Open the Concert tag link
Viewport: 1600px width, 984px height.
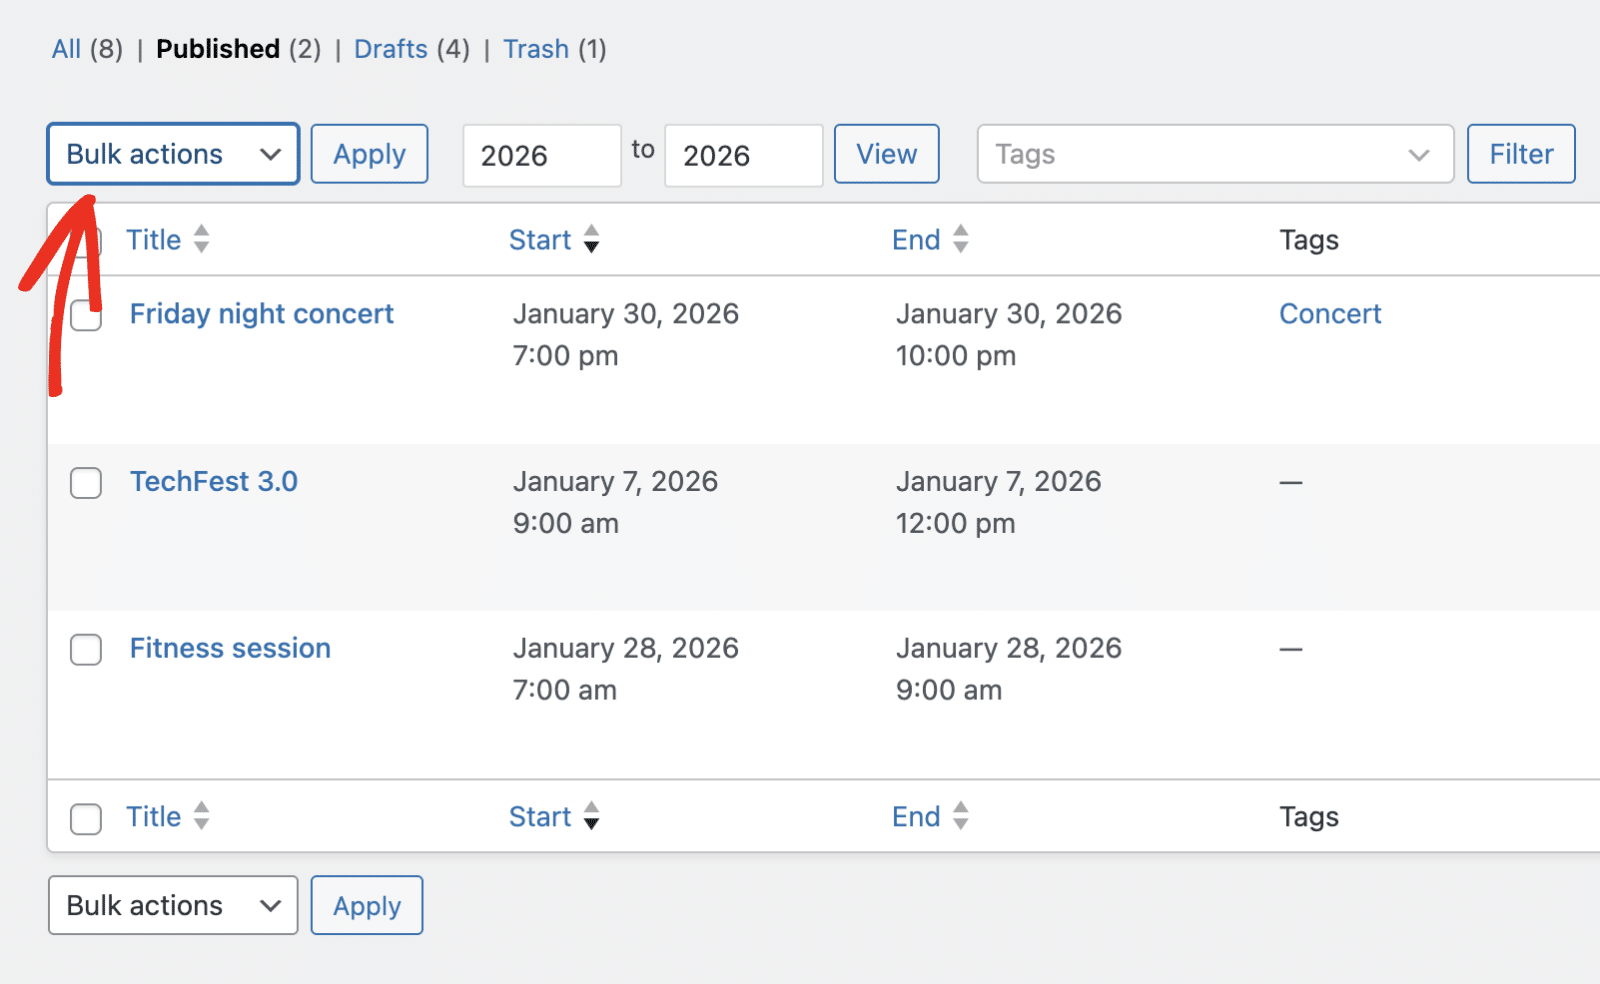tap(1330, 313)
